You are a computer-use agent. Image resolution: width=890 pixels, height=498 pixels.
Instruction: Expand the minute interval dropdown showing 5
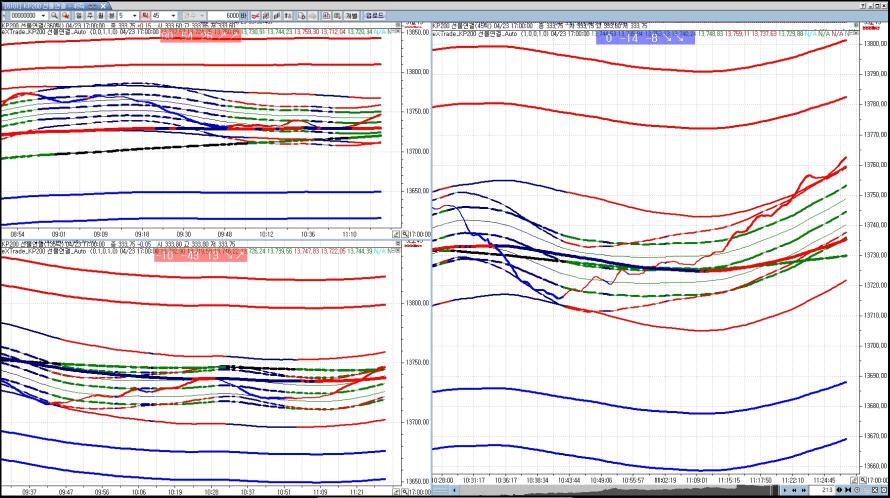click(136, 16)
